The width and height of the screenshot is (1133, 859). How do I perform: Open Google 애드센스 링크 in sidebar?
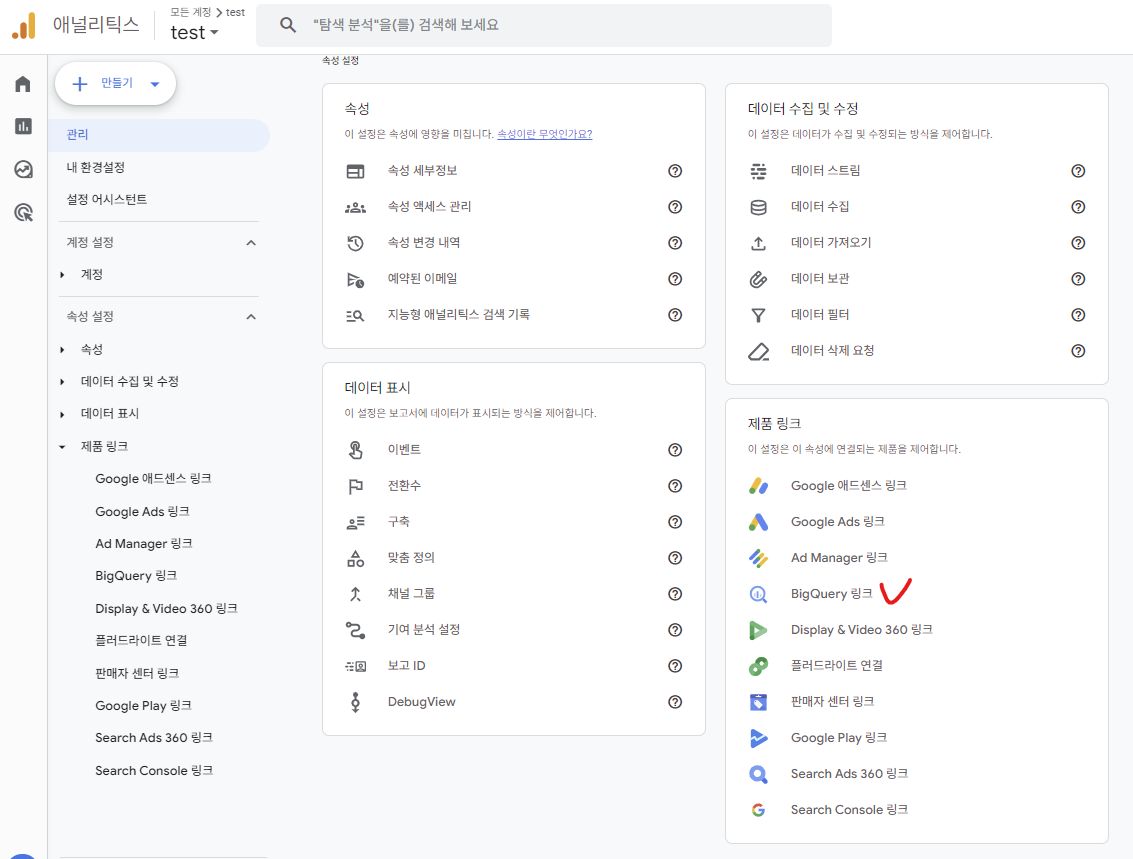point(153,479)
